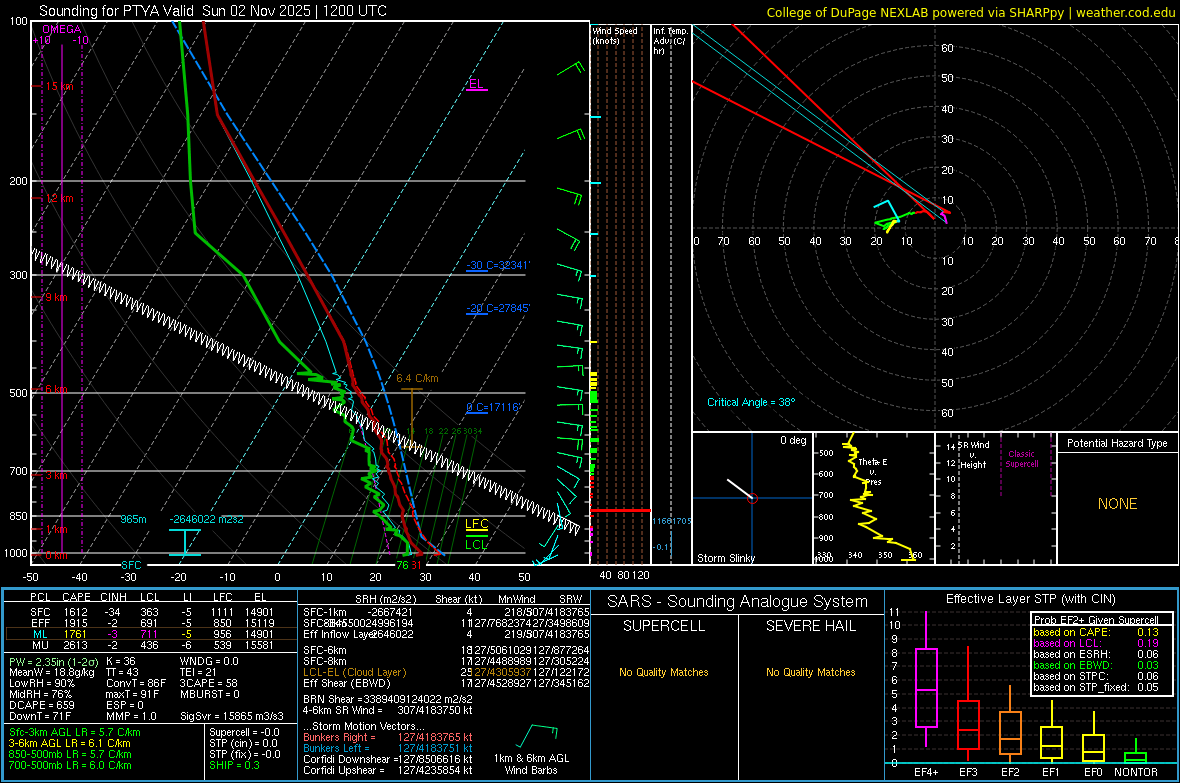Click the 0 C isotherm height label
Viewport: 1180px width, 783px height.
click(x=493, y=407)
